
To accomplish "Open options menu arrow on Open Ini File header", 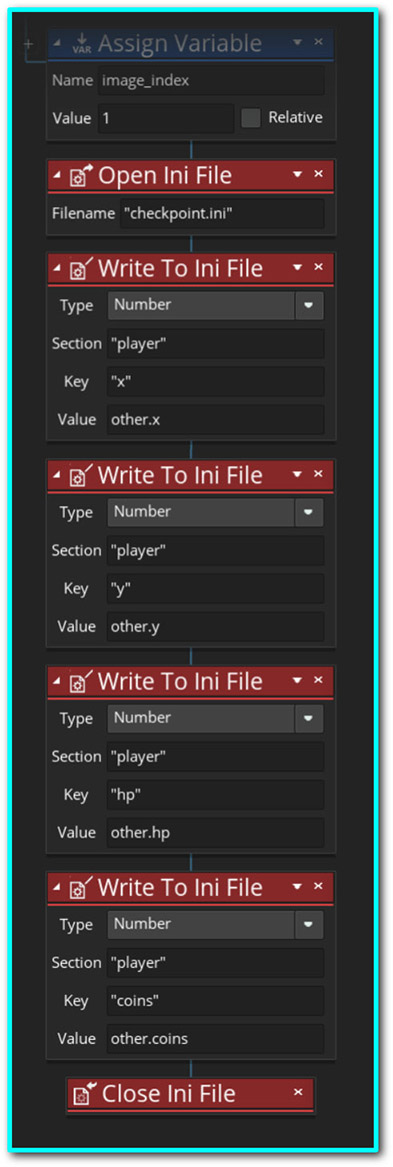I will (298, 175).
